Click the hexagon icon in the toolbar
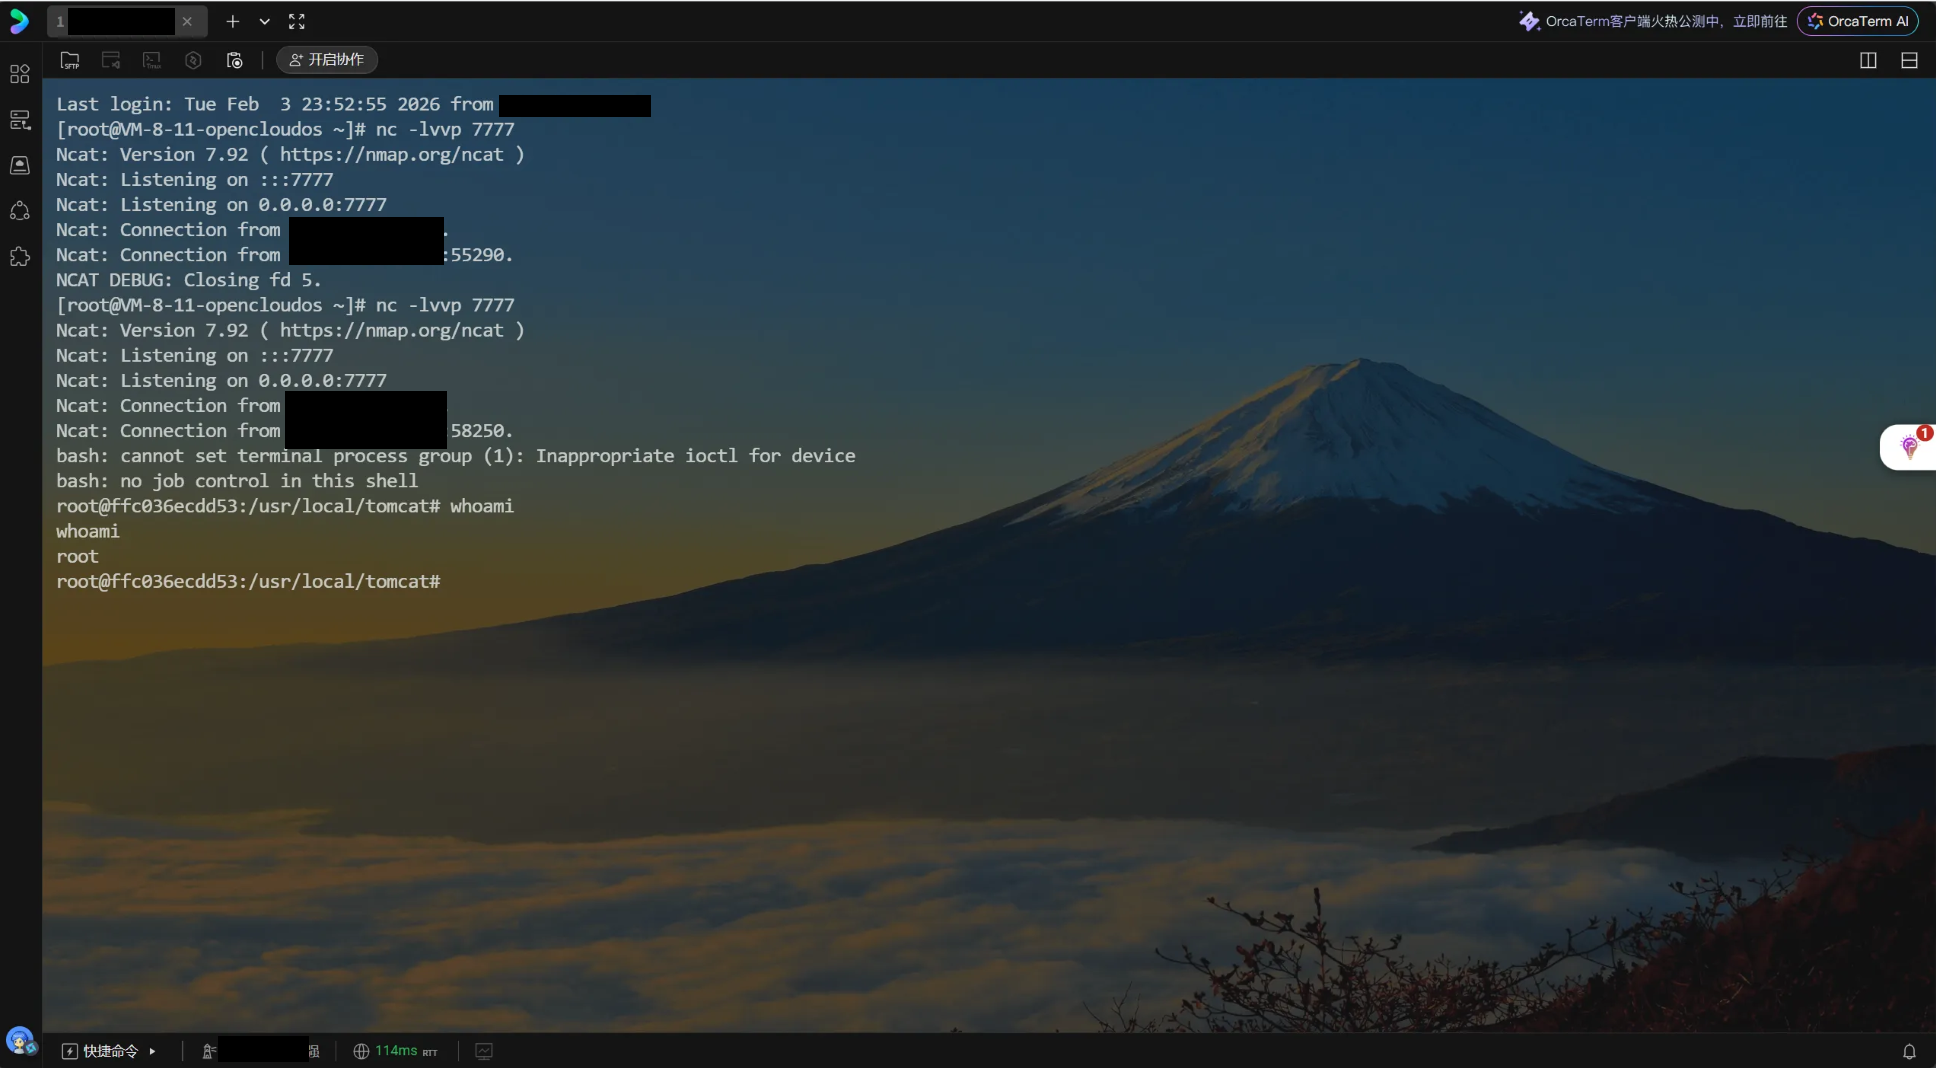This screenshot has height=1068, width=1936. tap(193, 60)
